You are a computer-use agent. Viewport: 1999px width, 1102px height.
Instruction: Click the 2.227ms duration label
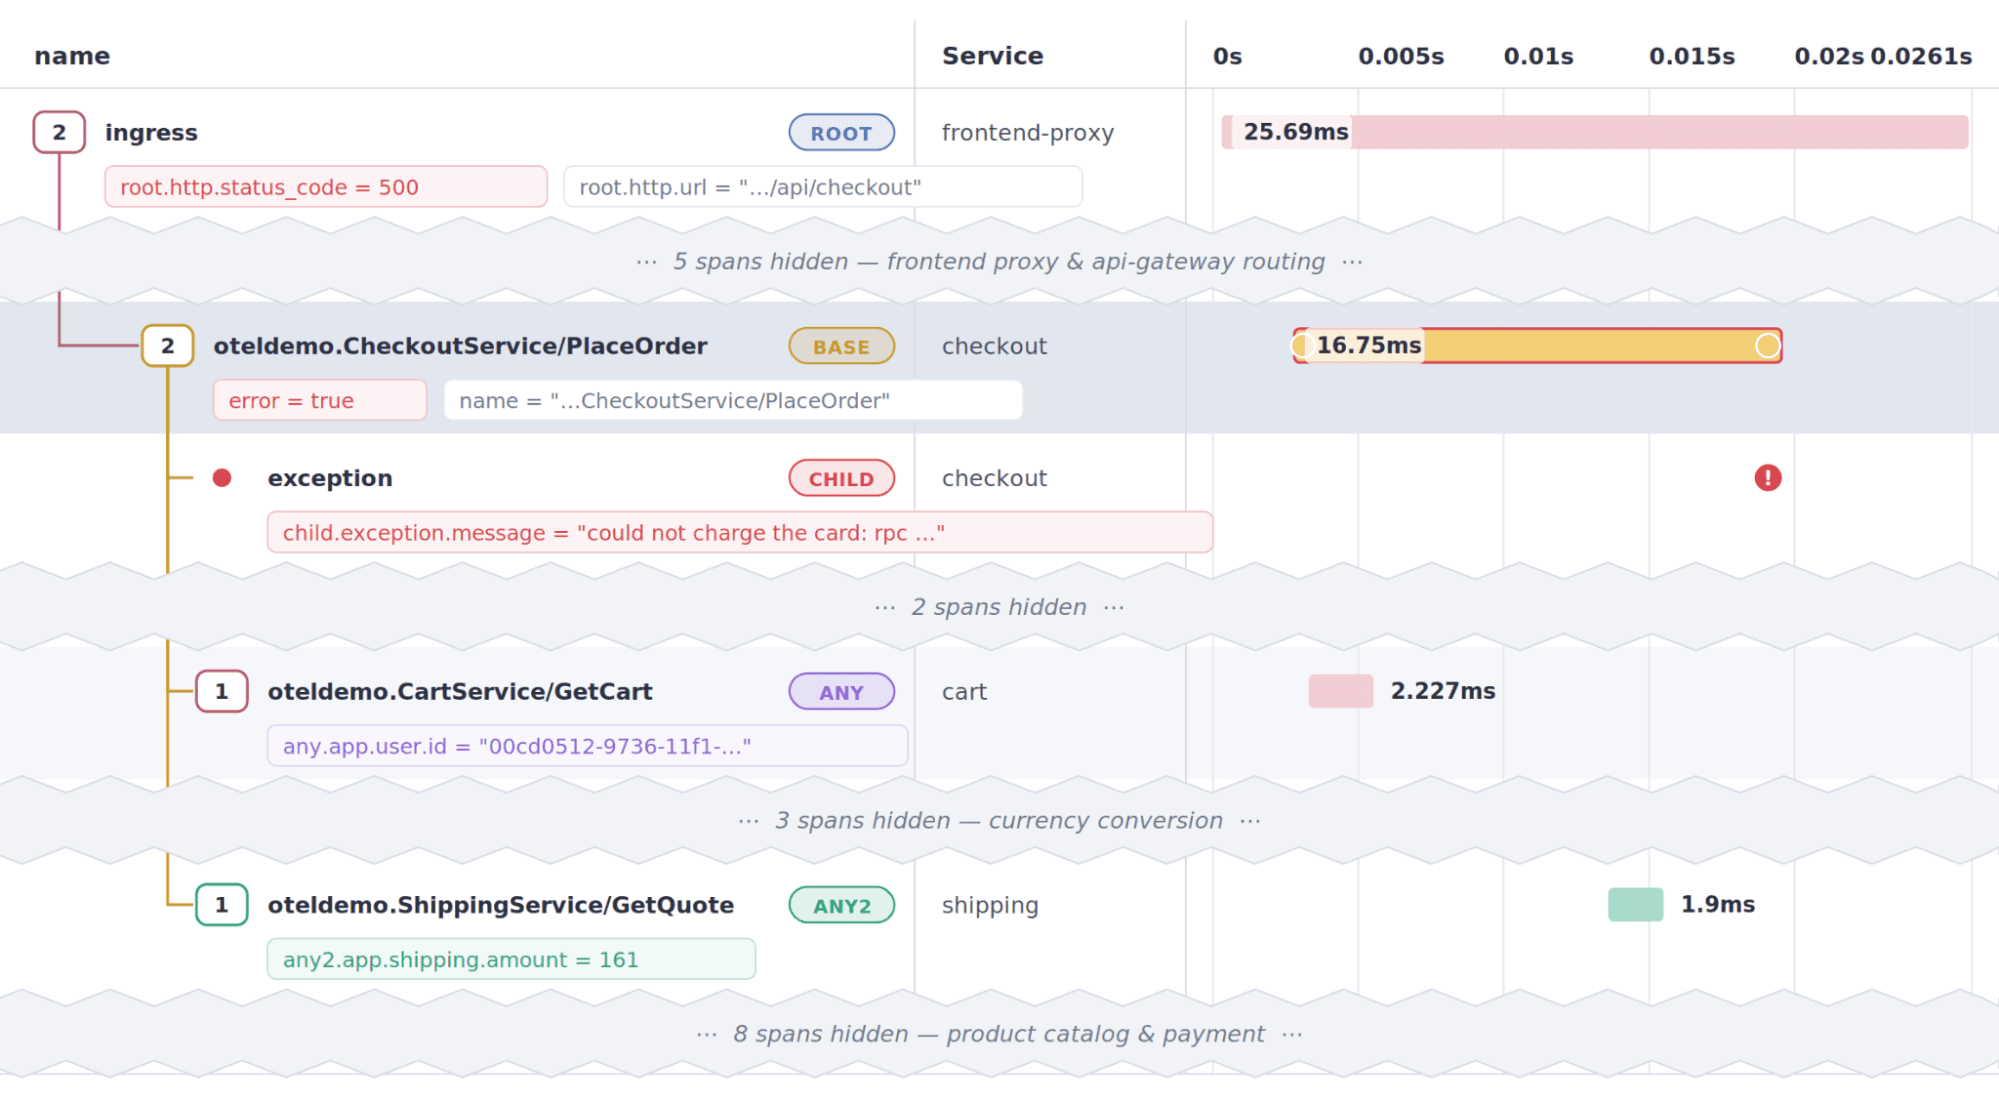(1443, 691)
